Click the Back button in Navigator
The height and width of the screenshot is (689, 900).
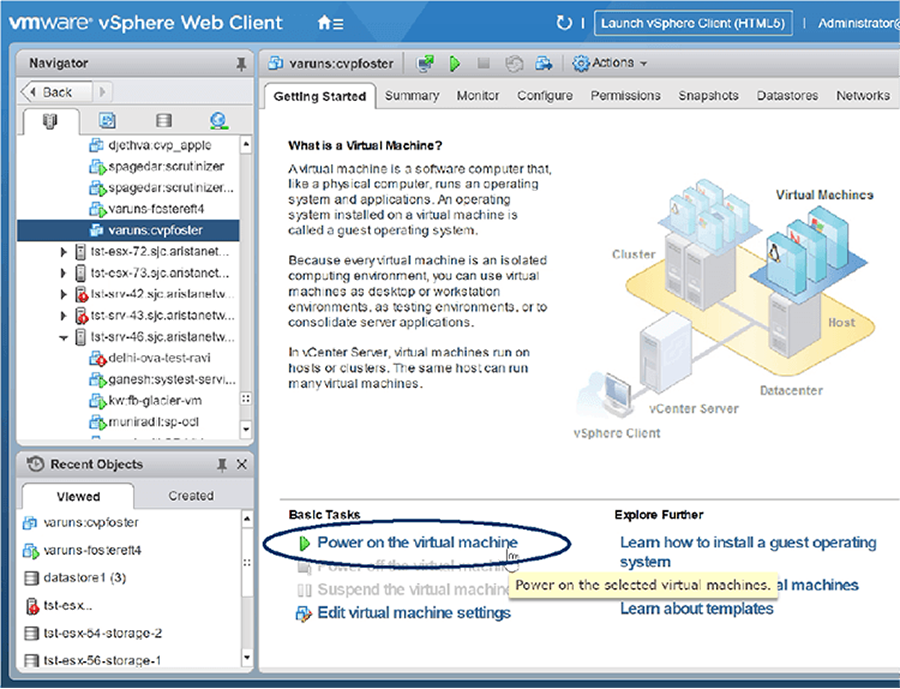pyautogui.click(x=56, y=92)
